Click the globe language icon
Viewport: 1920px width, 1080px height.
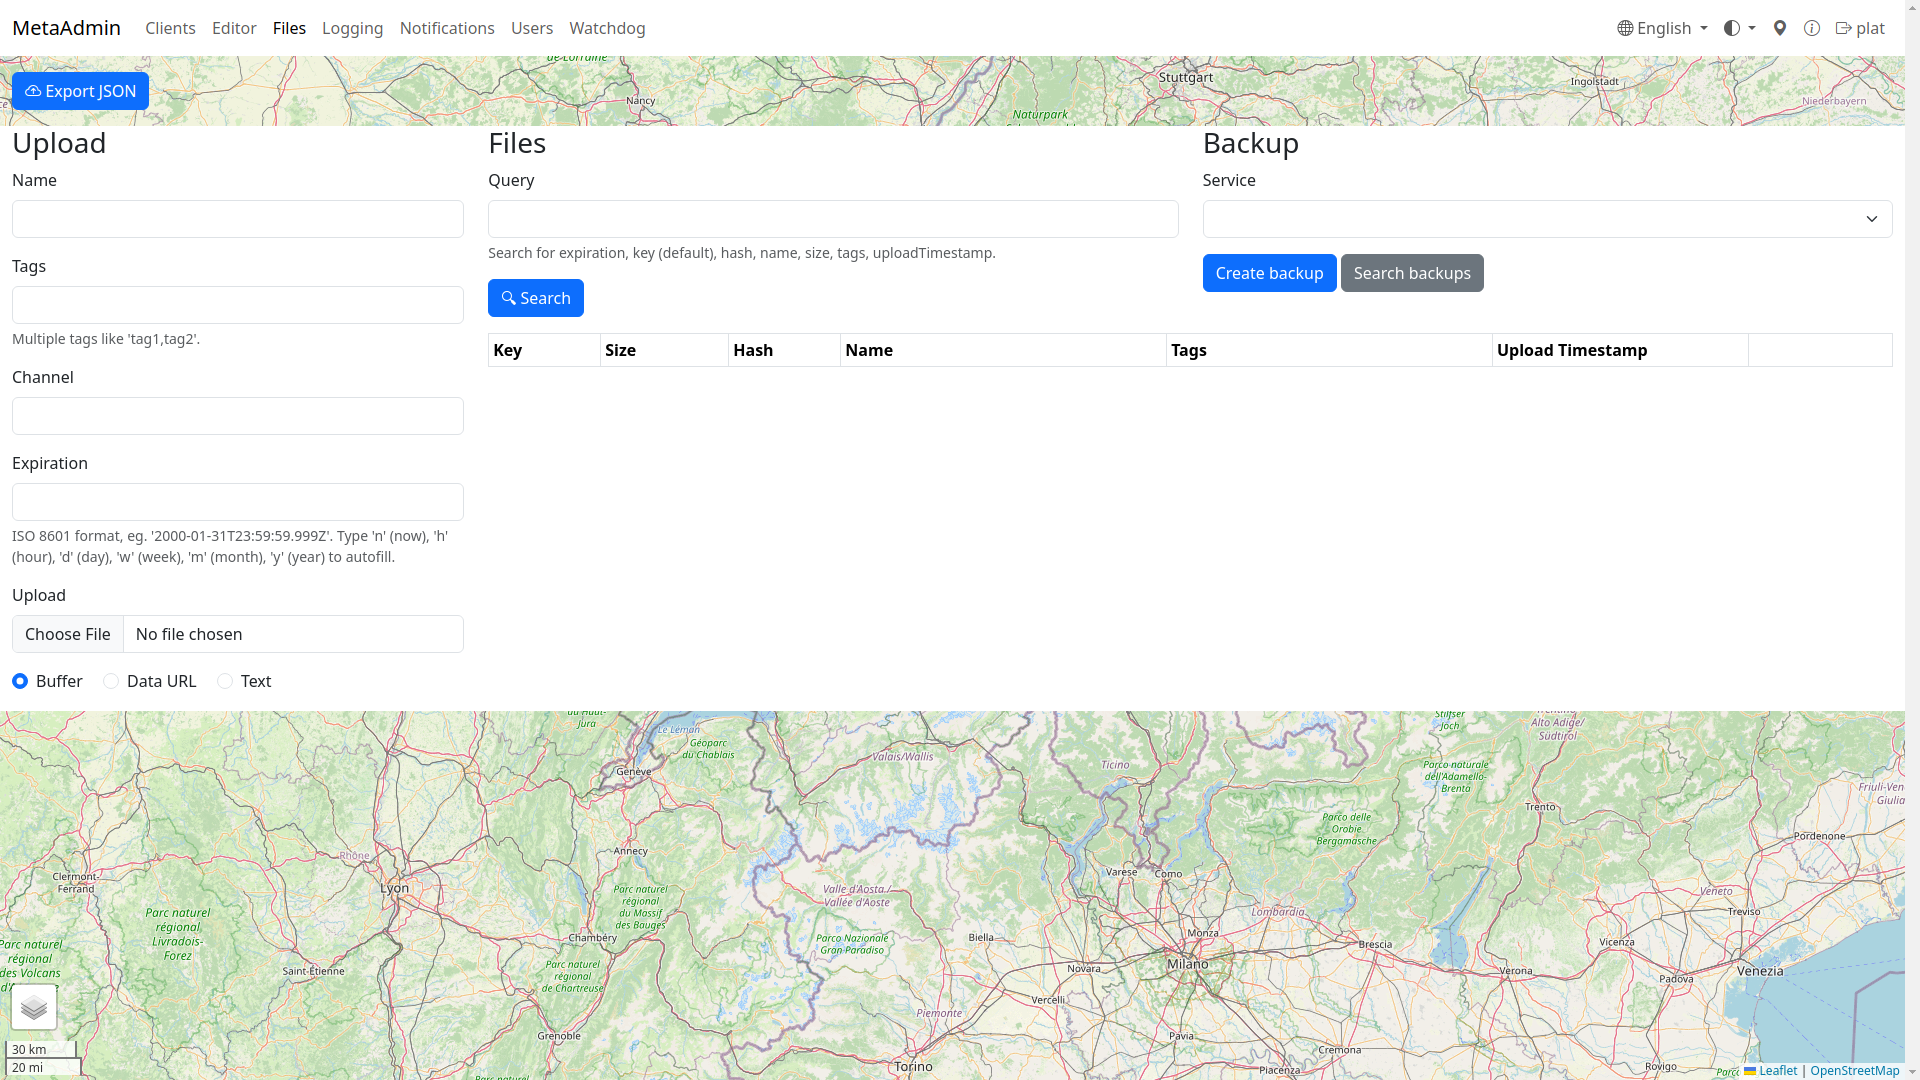[1626, 28]
